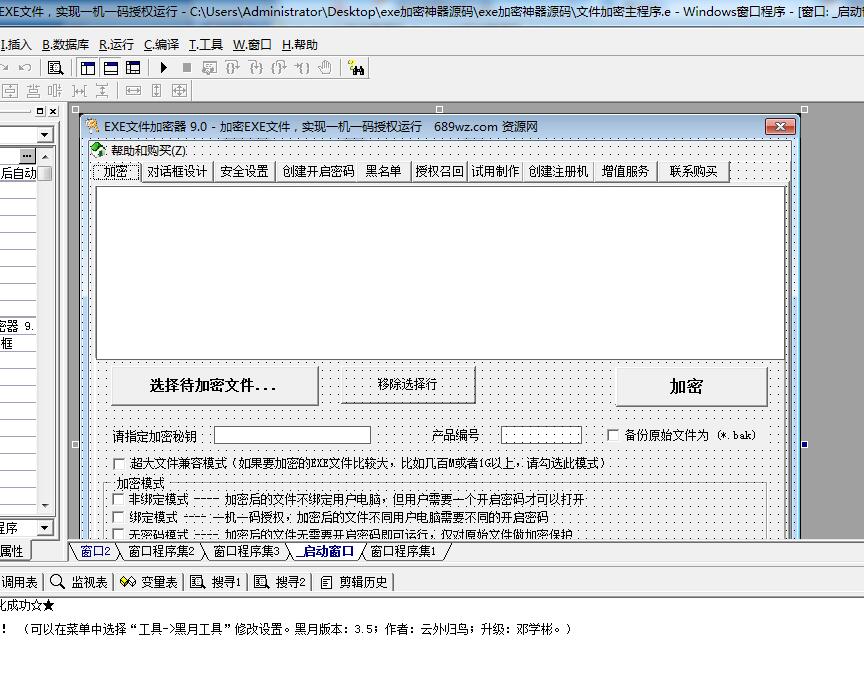Click the same-size (both) sizing icon

tap(180, 91)
